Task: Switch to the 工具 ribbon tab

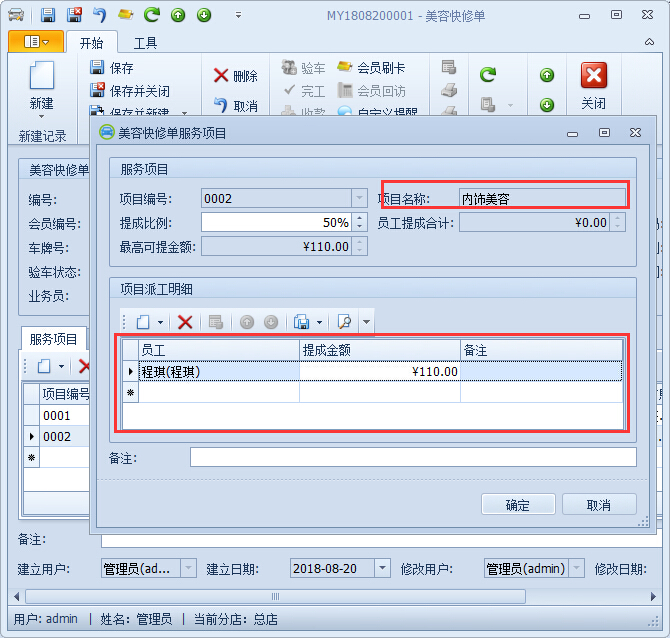Action: coord(145,43)
